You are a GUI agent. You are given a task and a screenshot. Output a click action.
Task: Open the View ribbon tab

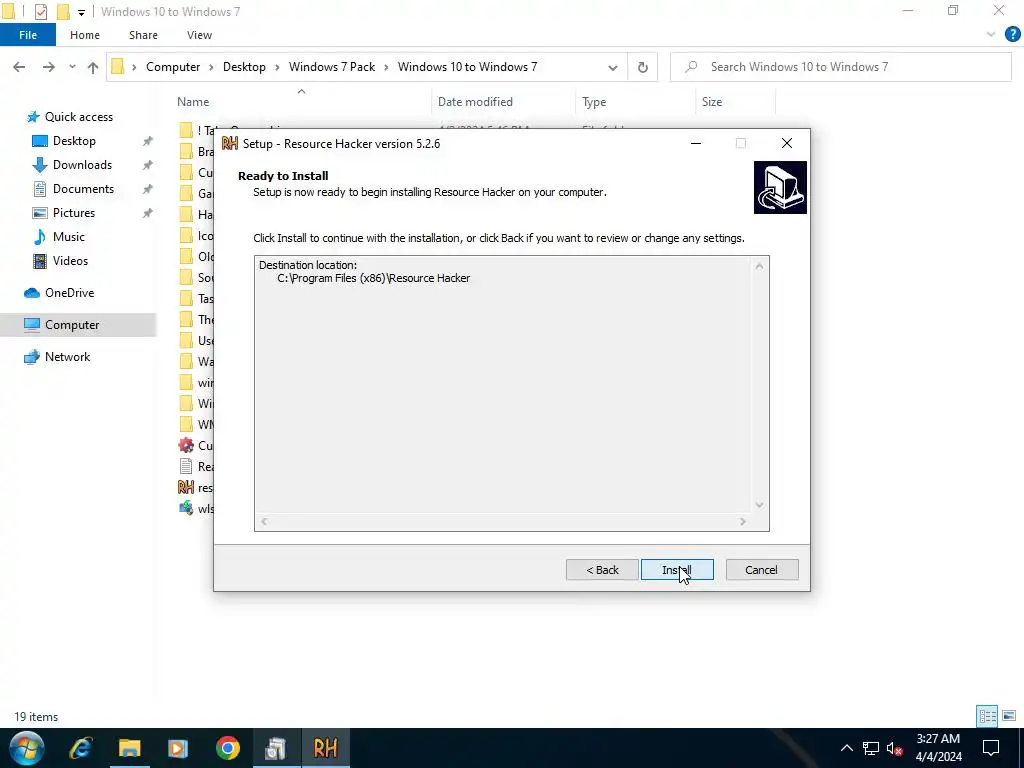[x=199, y=35]
